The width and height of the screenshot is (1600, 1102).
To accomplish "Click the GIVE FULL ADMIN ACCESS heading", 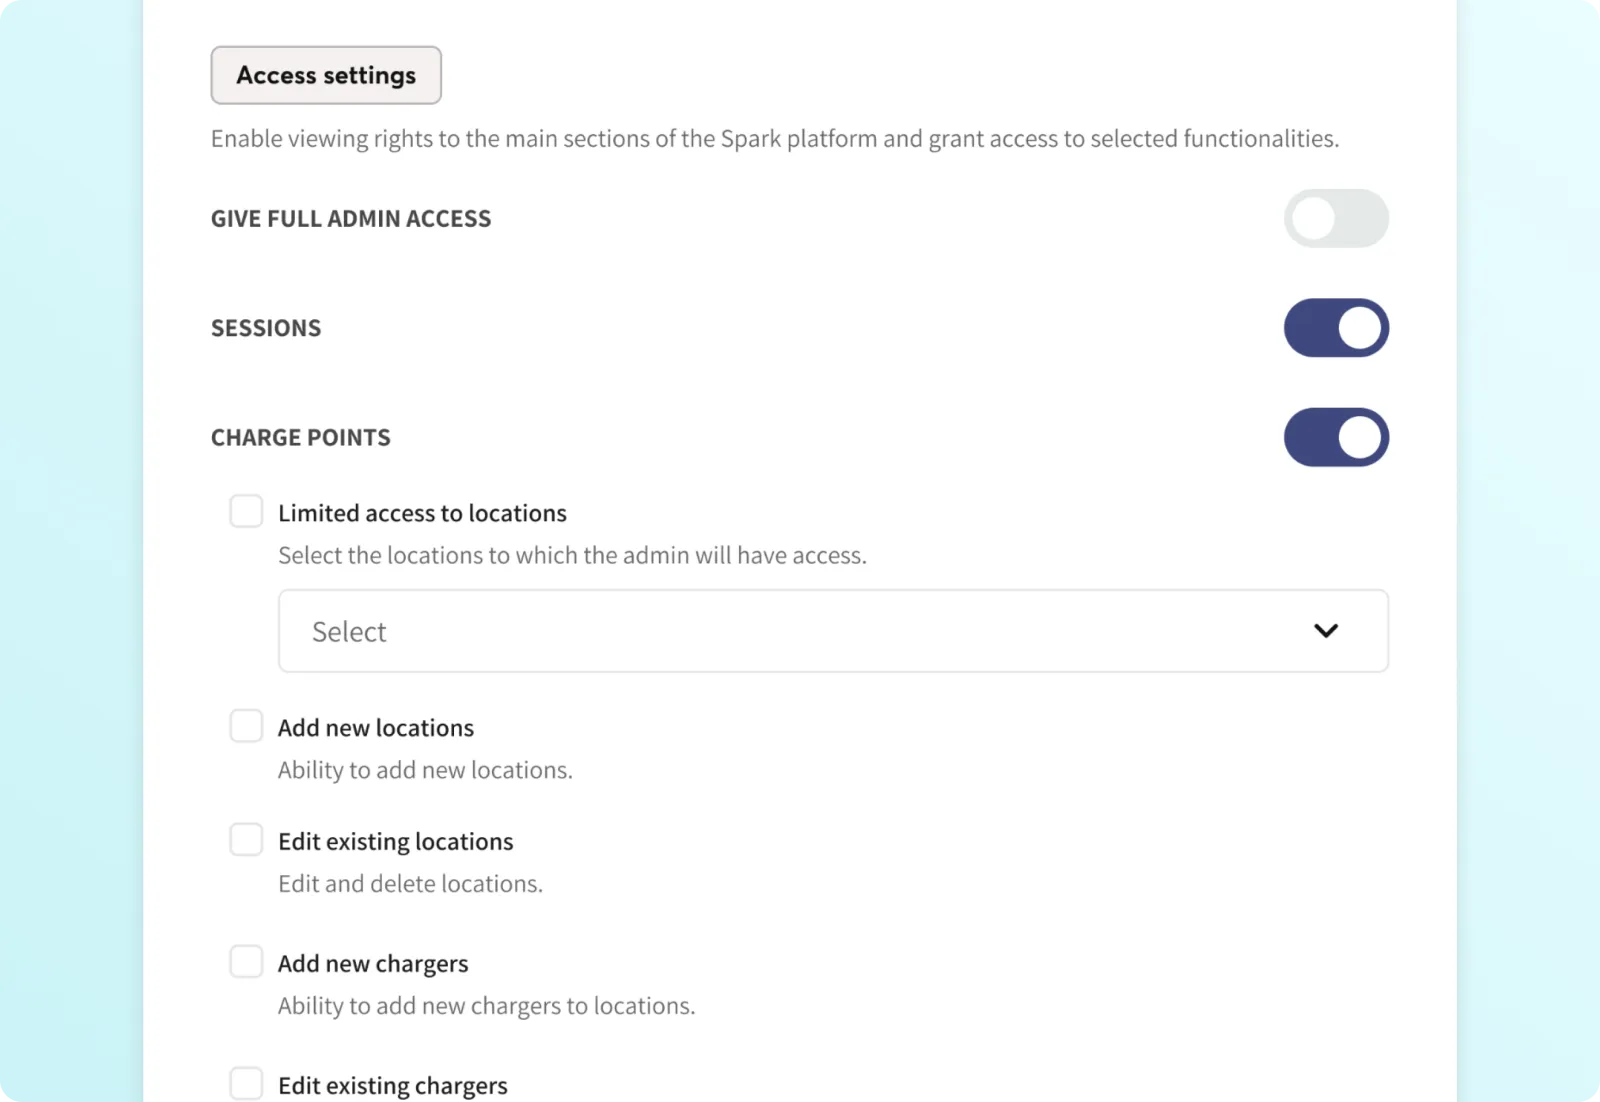I will (x=351, y=219).
